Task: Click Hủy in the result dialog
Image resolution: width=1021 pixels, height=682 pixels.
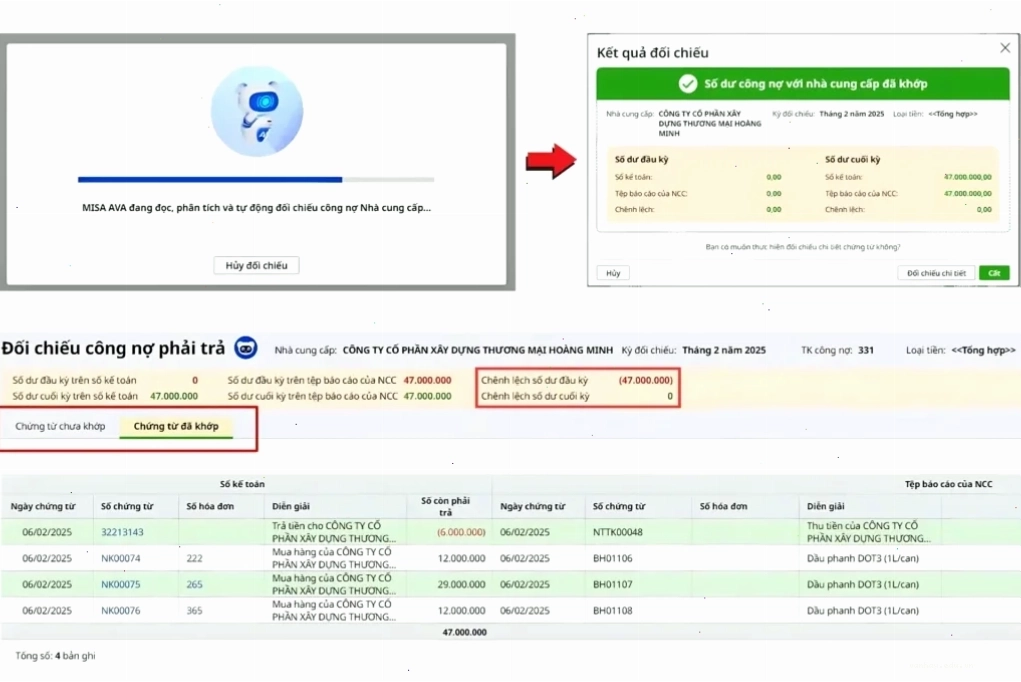Action: pos(613,273)
